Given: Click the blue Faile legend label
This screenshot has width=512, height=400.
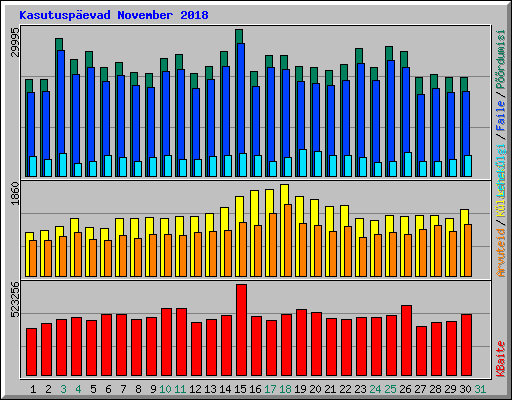Looking at the screenshot, I should pyautogui.click(x=501, y=115).
